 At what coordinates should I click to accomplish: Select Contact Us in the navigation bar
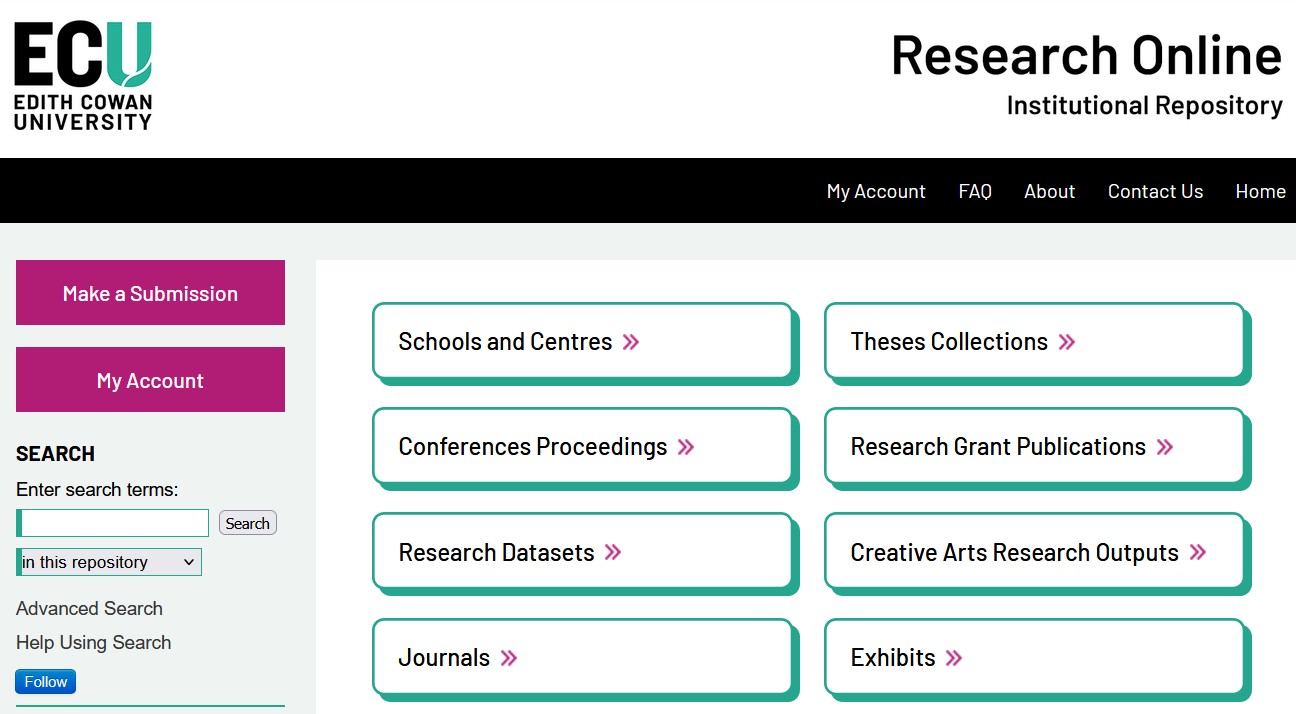1155,191
